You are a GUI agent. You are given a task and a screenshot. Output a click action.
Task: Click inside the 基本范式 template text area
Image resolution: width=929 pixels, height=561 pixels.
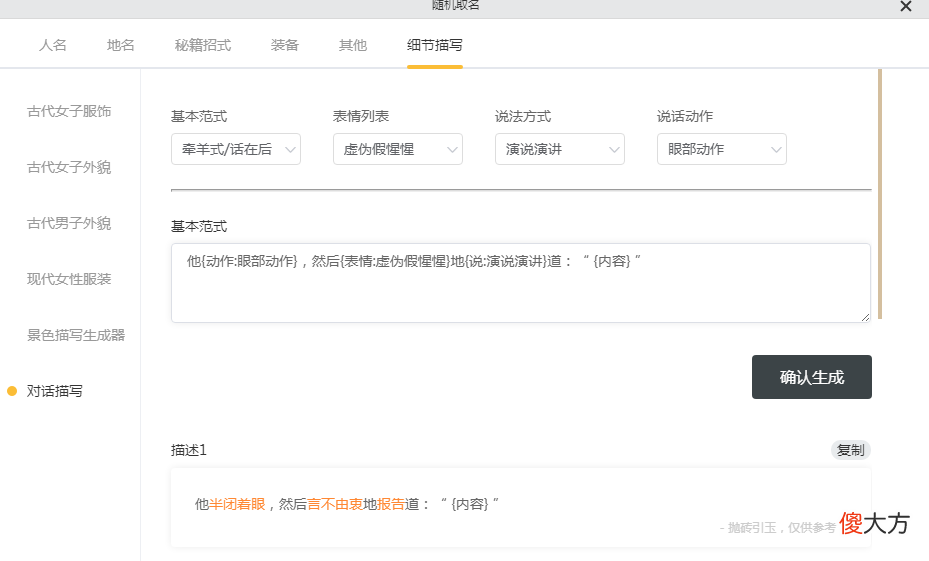click(521, 283)
